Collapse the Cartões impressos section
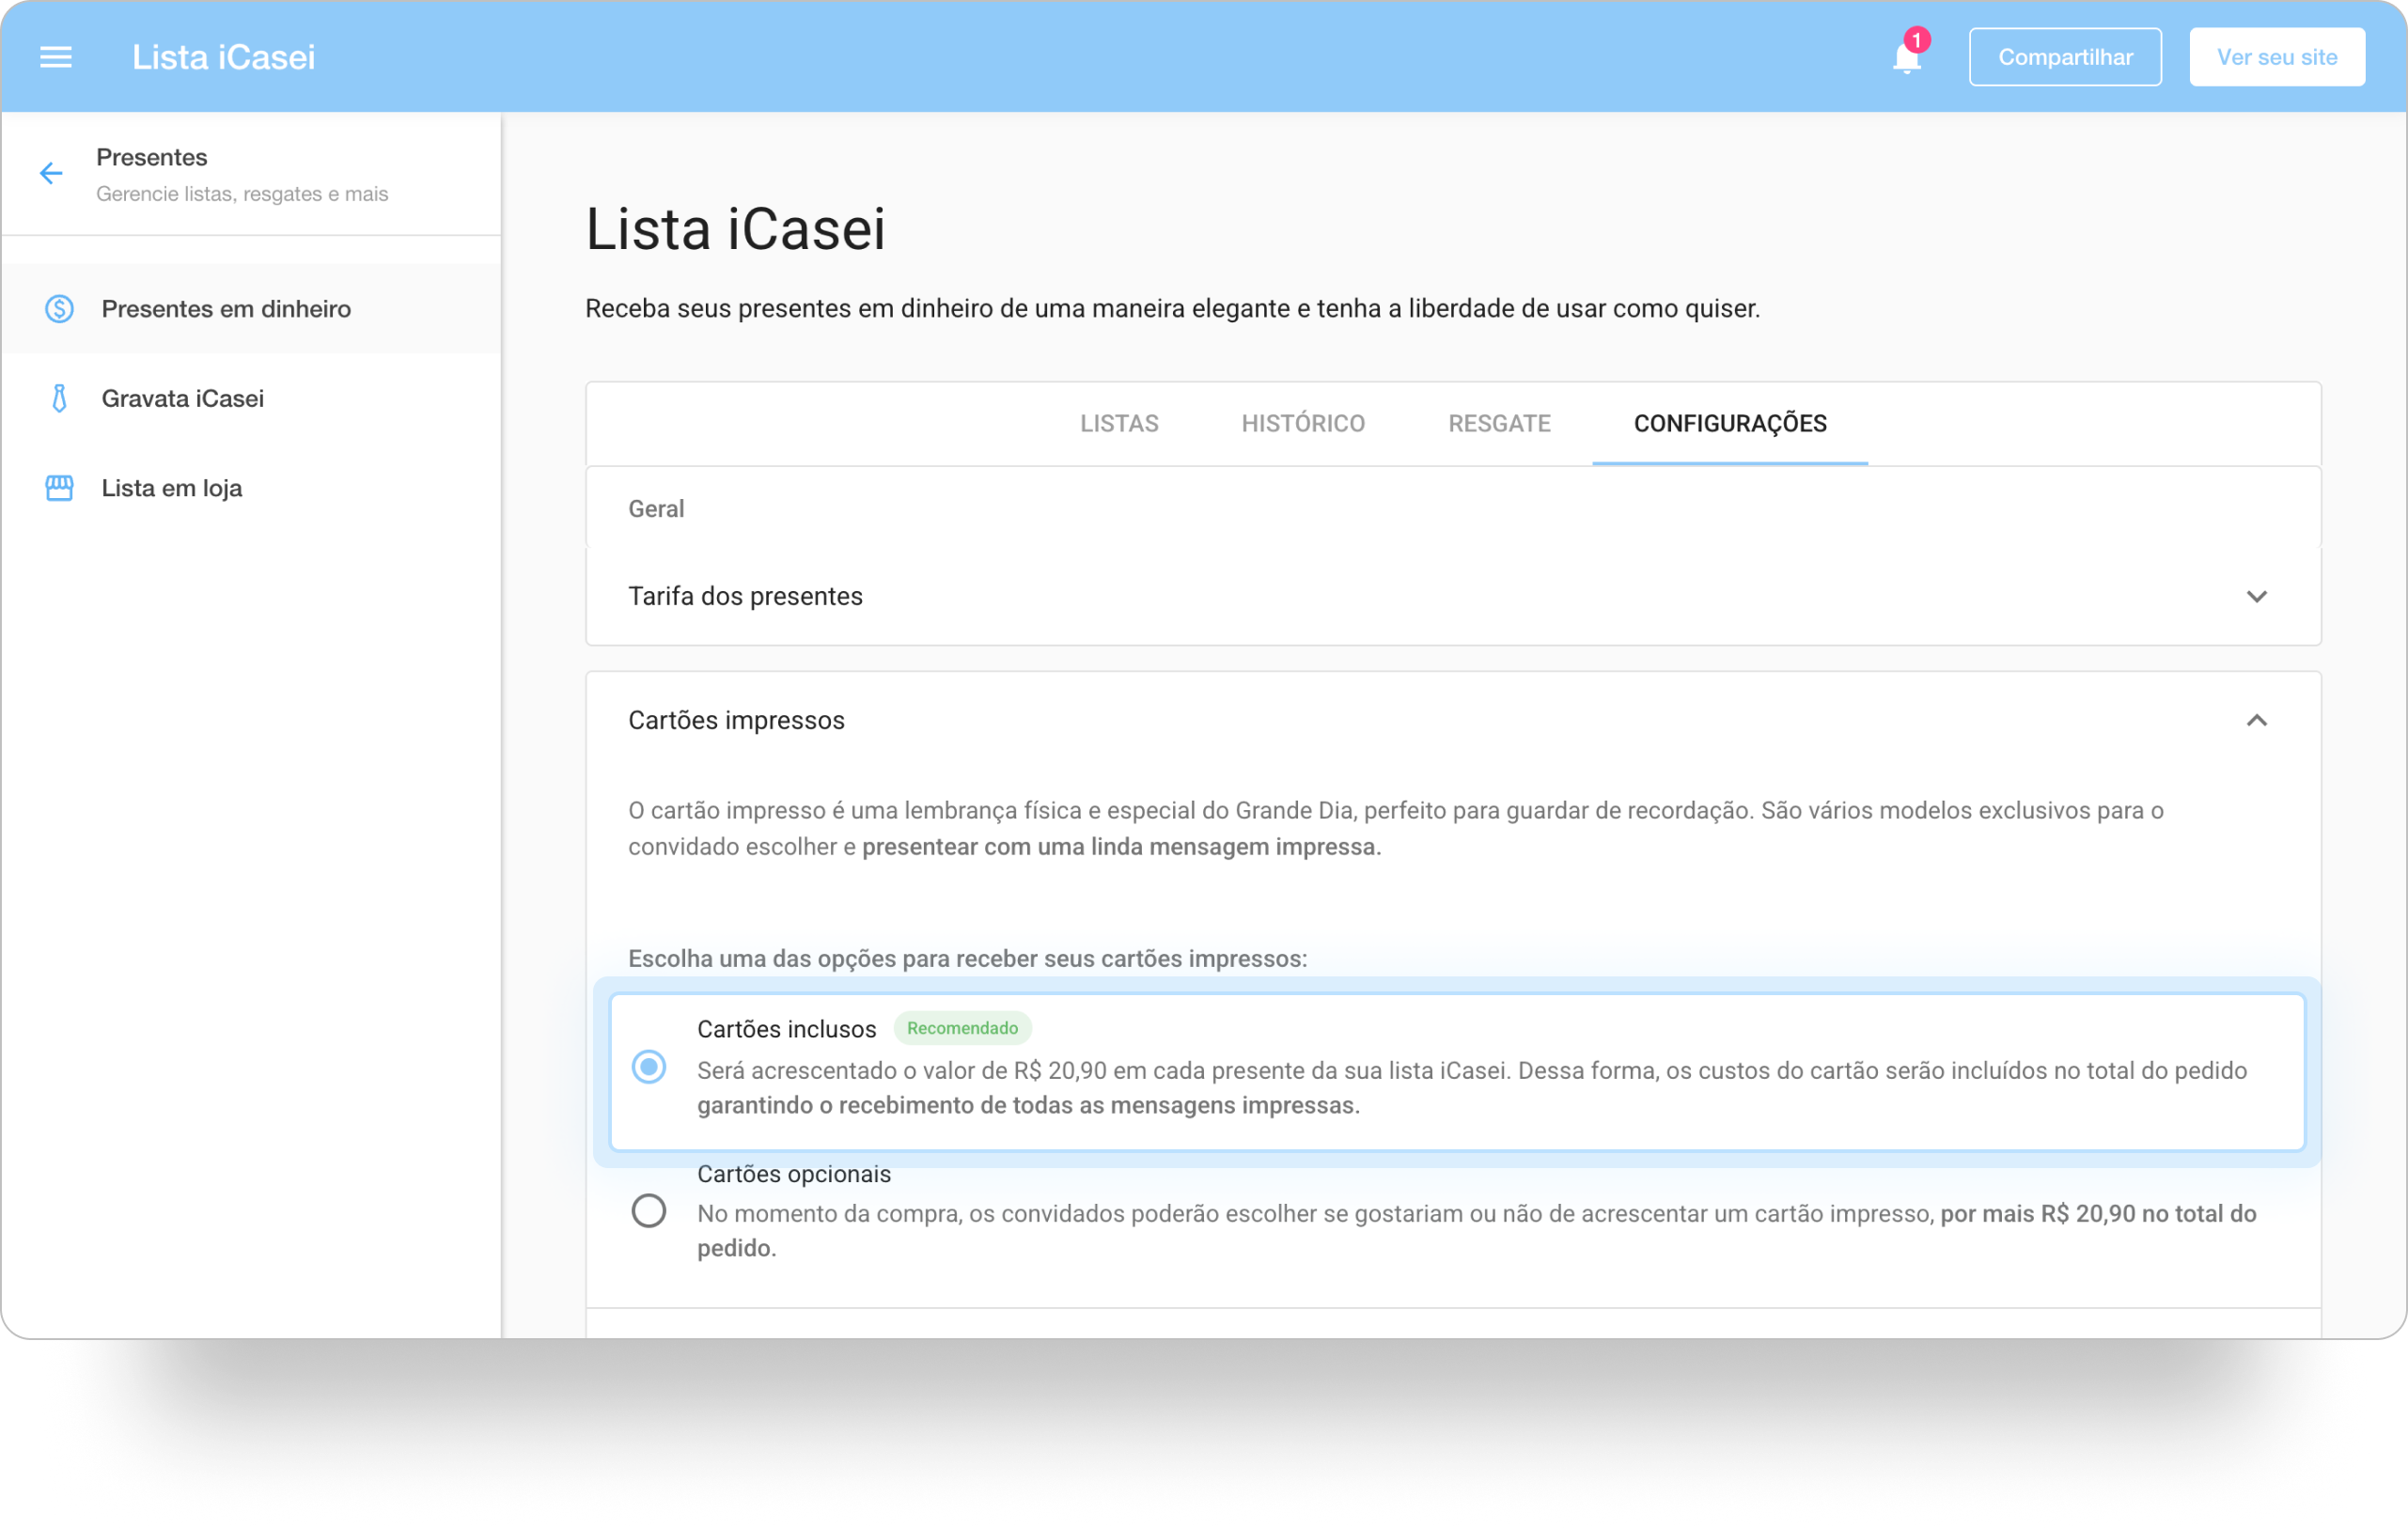 pyautogui.click(x=2257, y=720)
